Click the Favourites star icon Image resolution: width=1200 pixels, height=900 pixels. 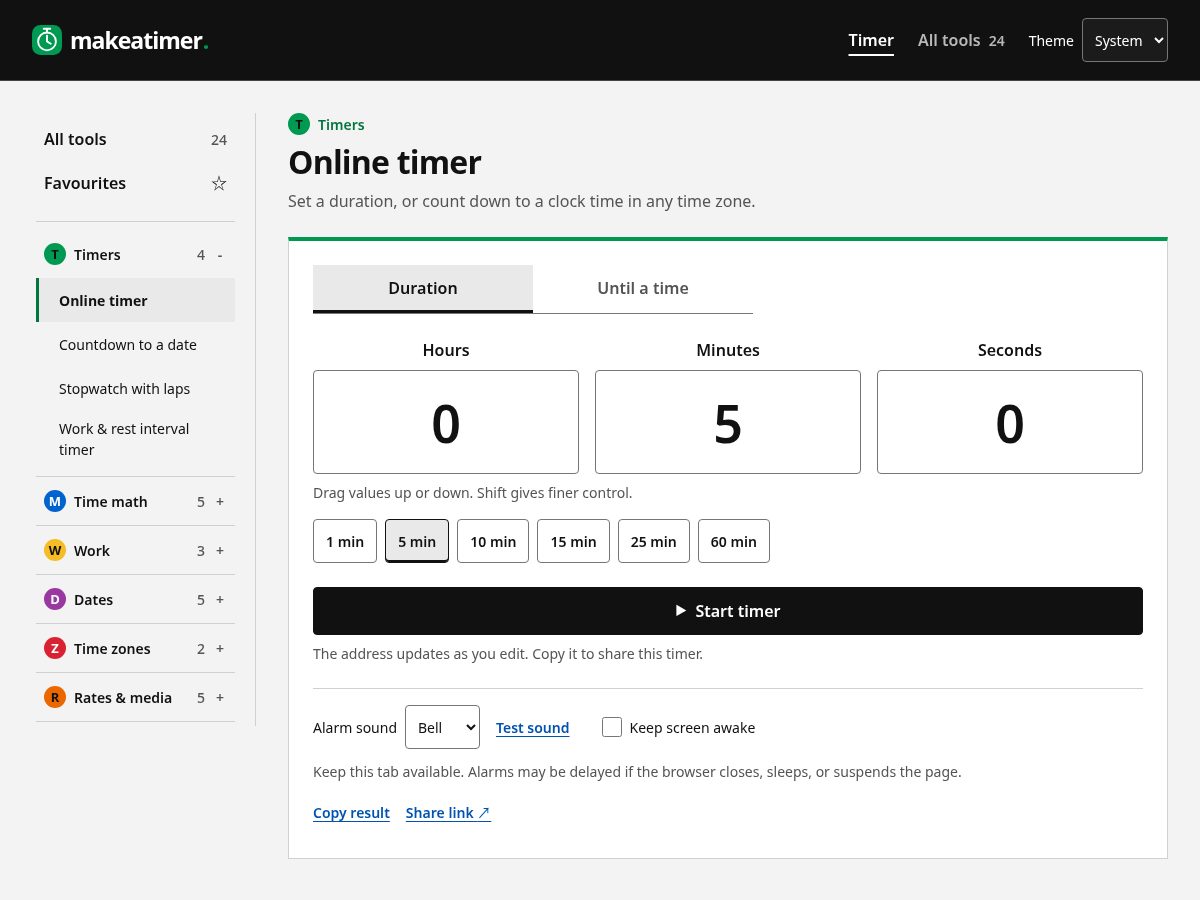tap(219, 183)
